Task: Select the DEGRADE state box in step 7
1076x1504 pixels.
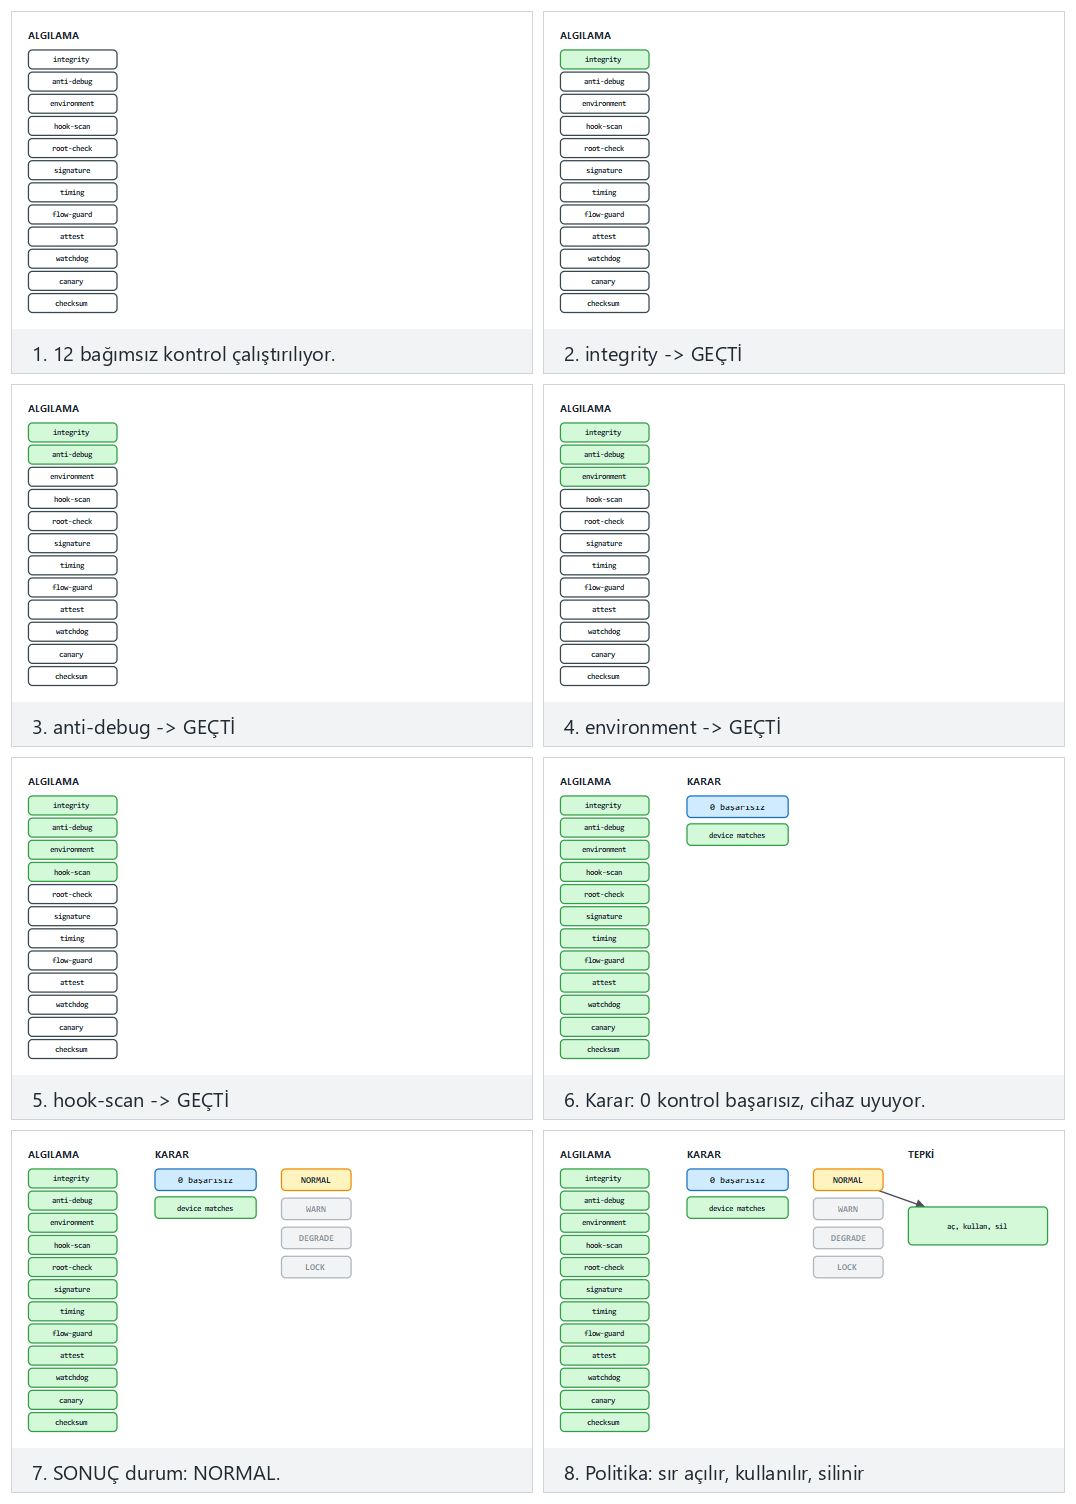Action: (x=316, y=1238)
